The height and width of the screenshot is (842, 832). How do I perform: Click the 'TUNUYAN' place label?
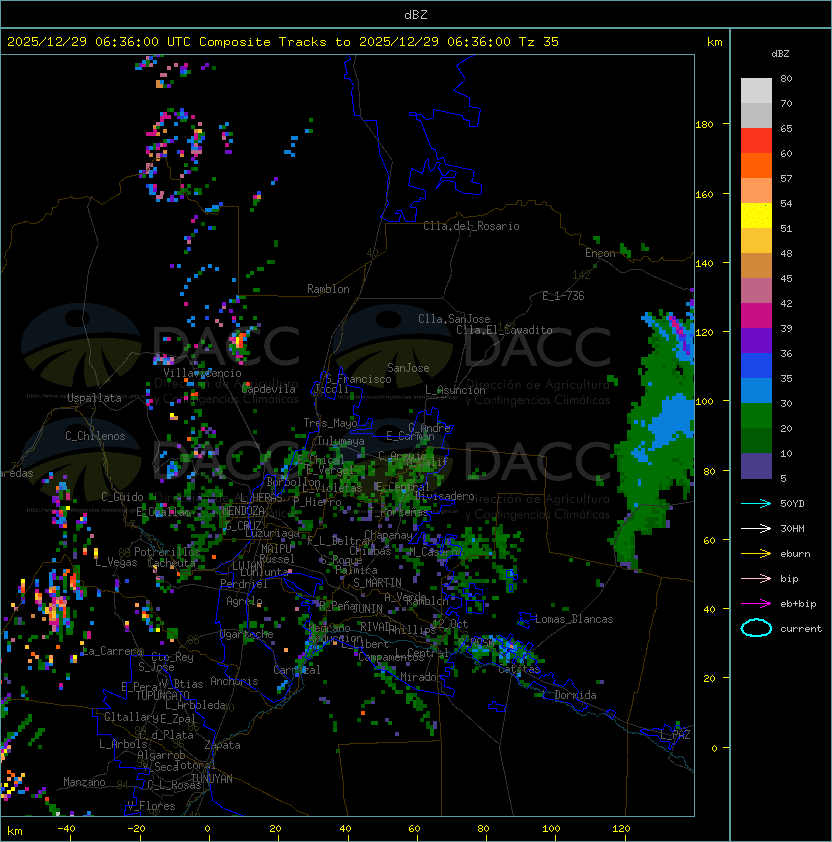pyautogui.click(x=212, y=779)
